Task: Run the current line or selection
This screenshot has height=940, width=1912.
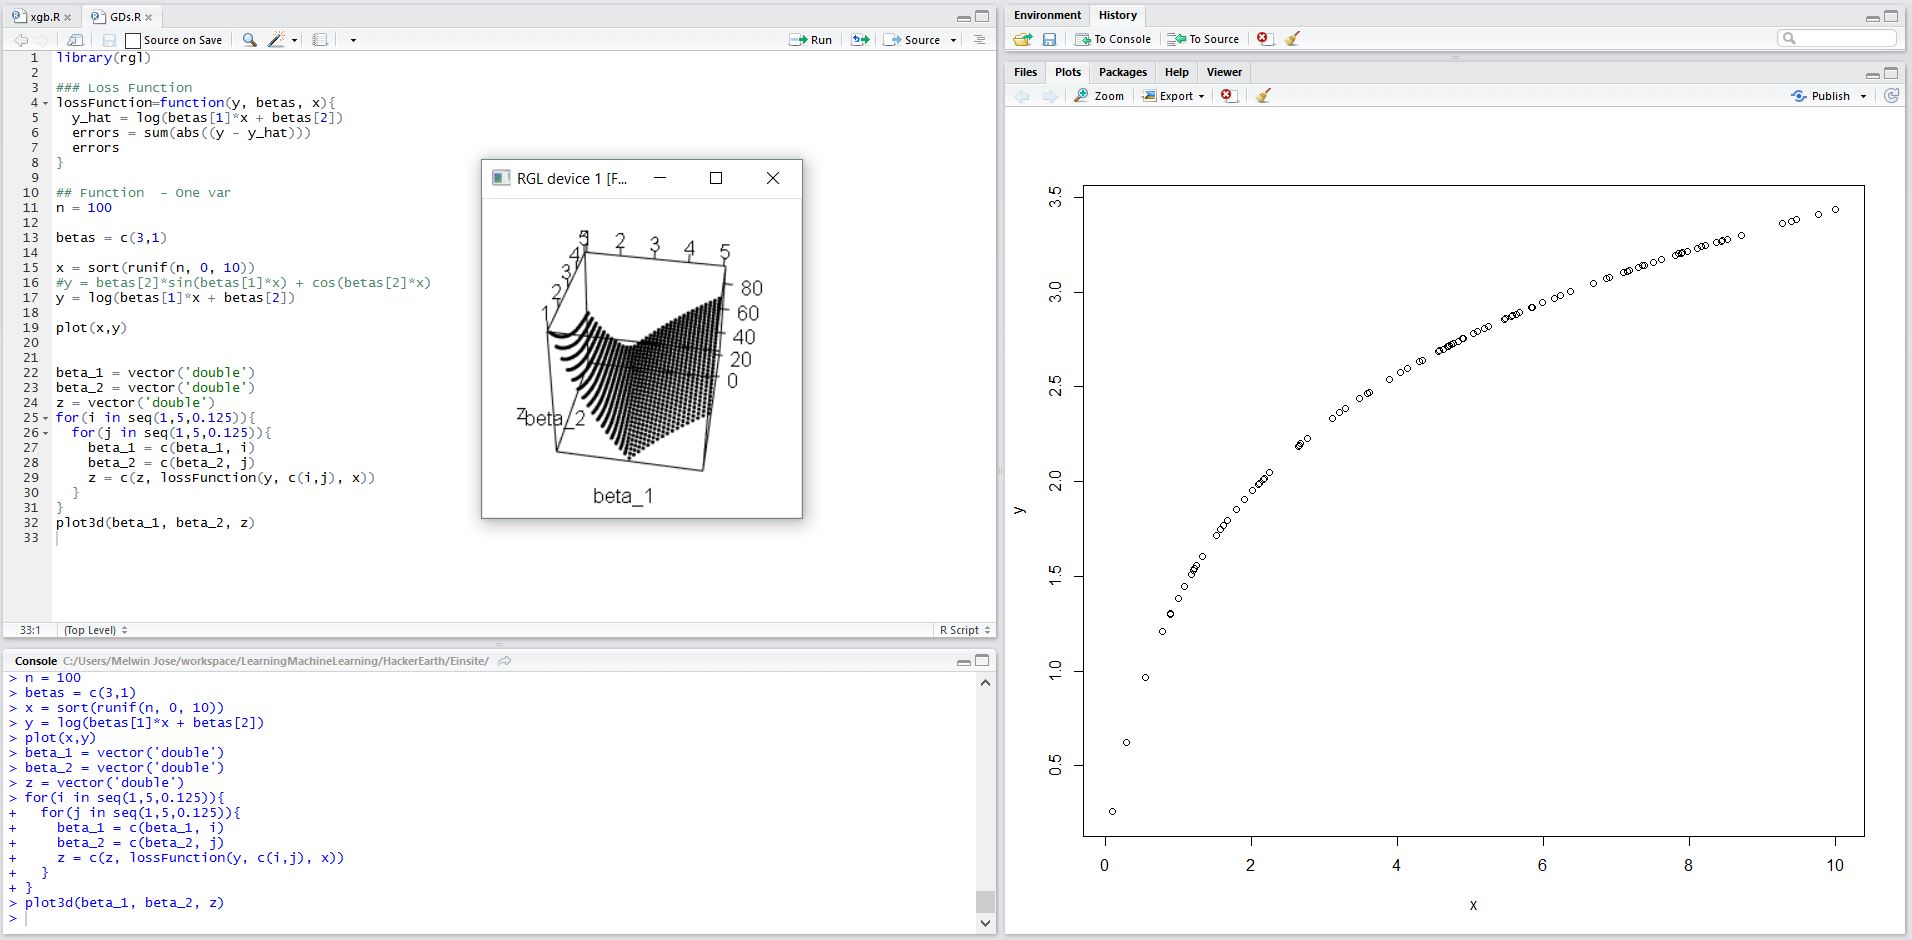Action: pos(811,40)
